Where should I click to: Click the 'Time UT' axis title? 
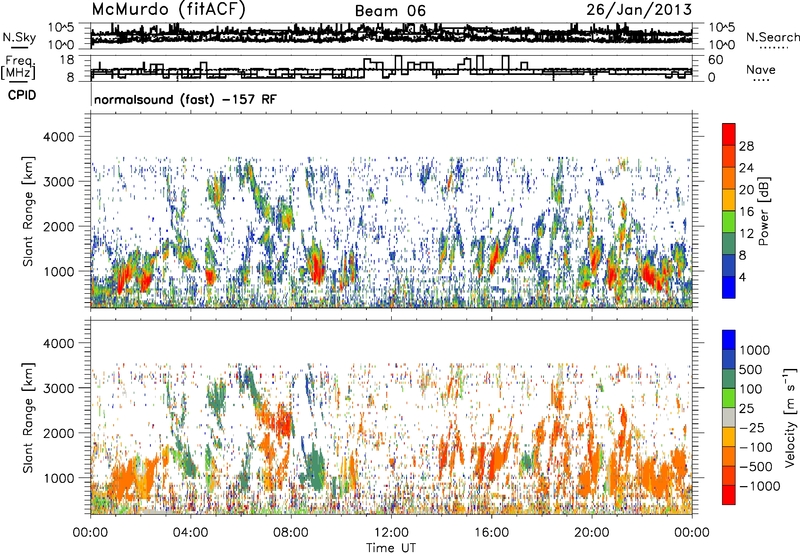(x=391, y=548)
